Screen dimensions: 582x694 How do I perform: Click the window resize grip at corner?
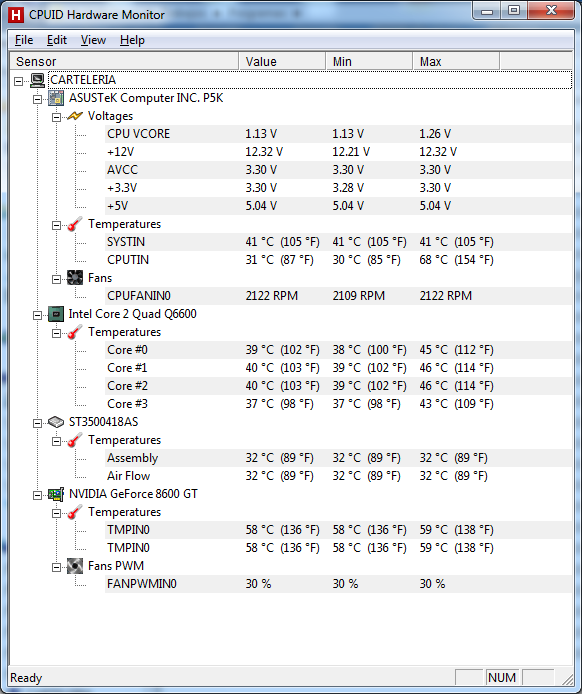click(x=567, y=679)
